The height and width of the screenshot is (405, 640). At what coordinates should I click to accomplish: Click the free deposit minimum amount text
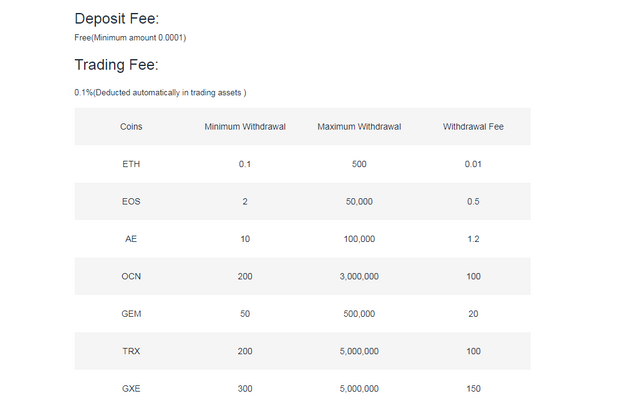[130, 38]
